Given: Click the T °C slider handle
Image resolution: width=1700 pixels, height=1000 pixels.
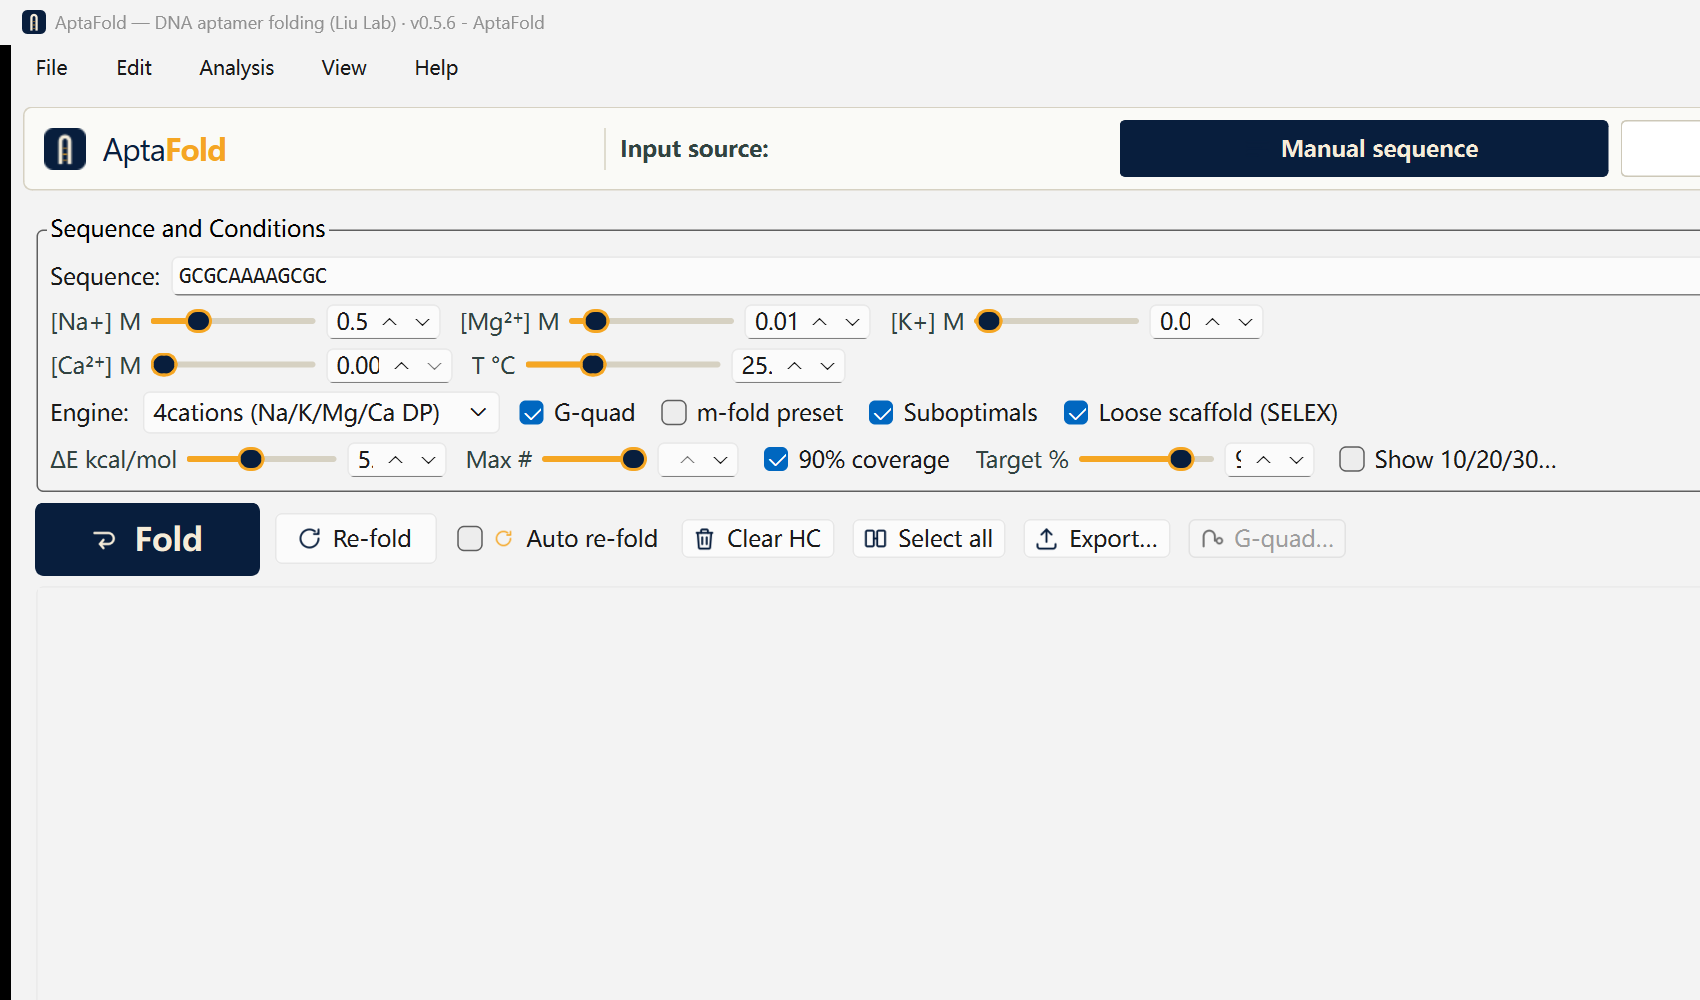Looking at the screenshot, I should [x=593, y=365].
